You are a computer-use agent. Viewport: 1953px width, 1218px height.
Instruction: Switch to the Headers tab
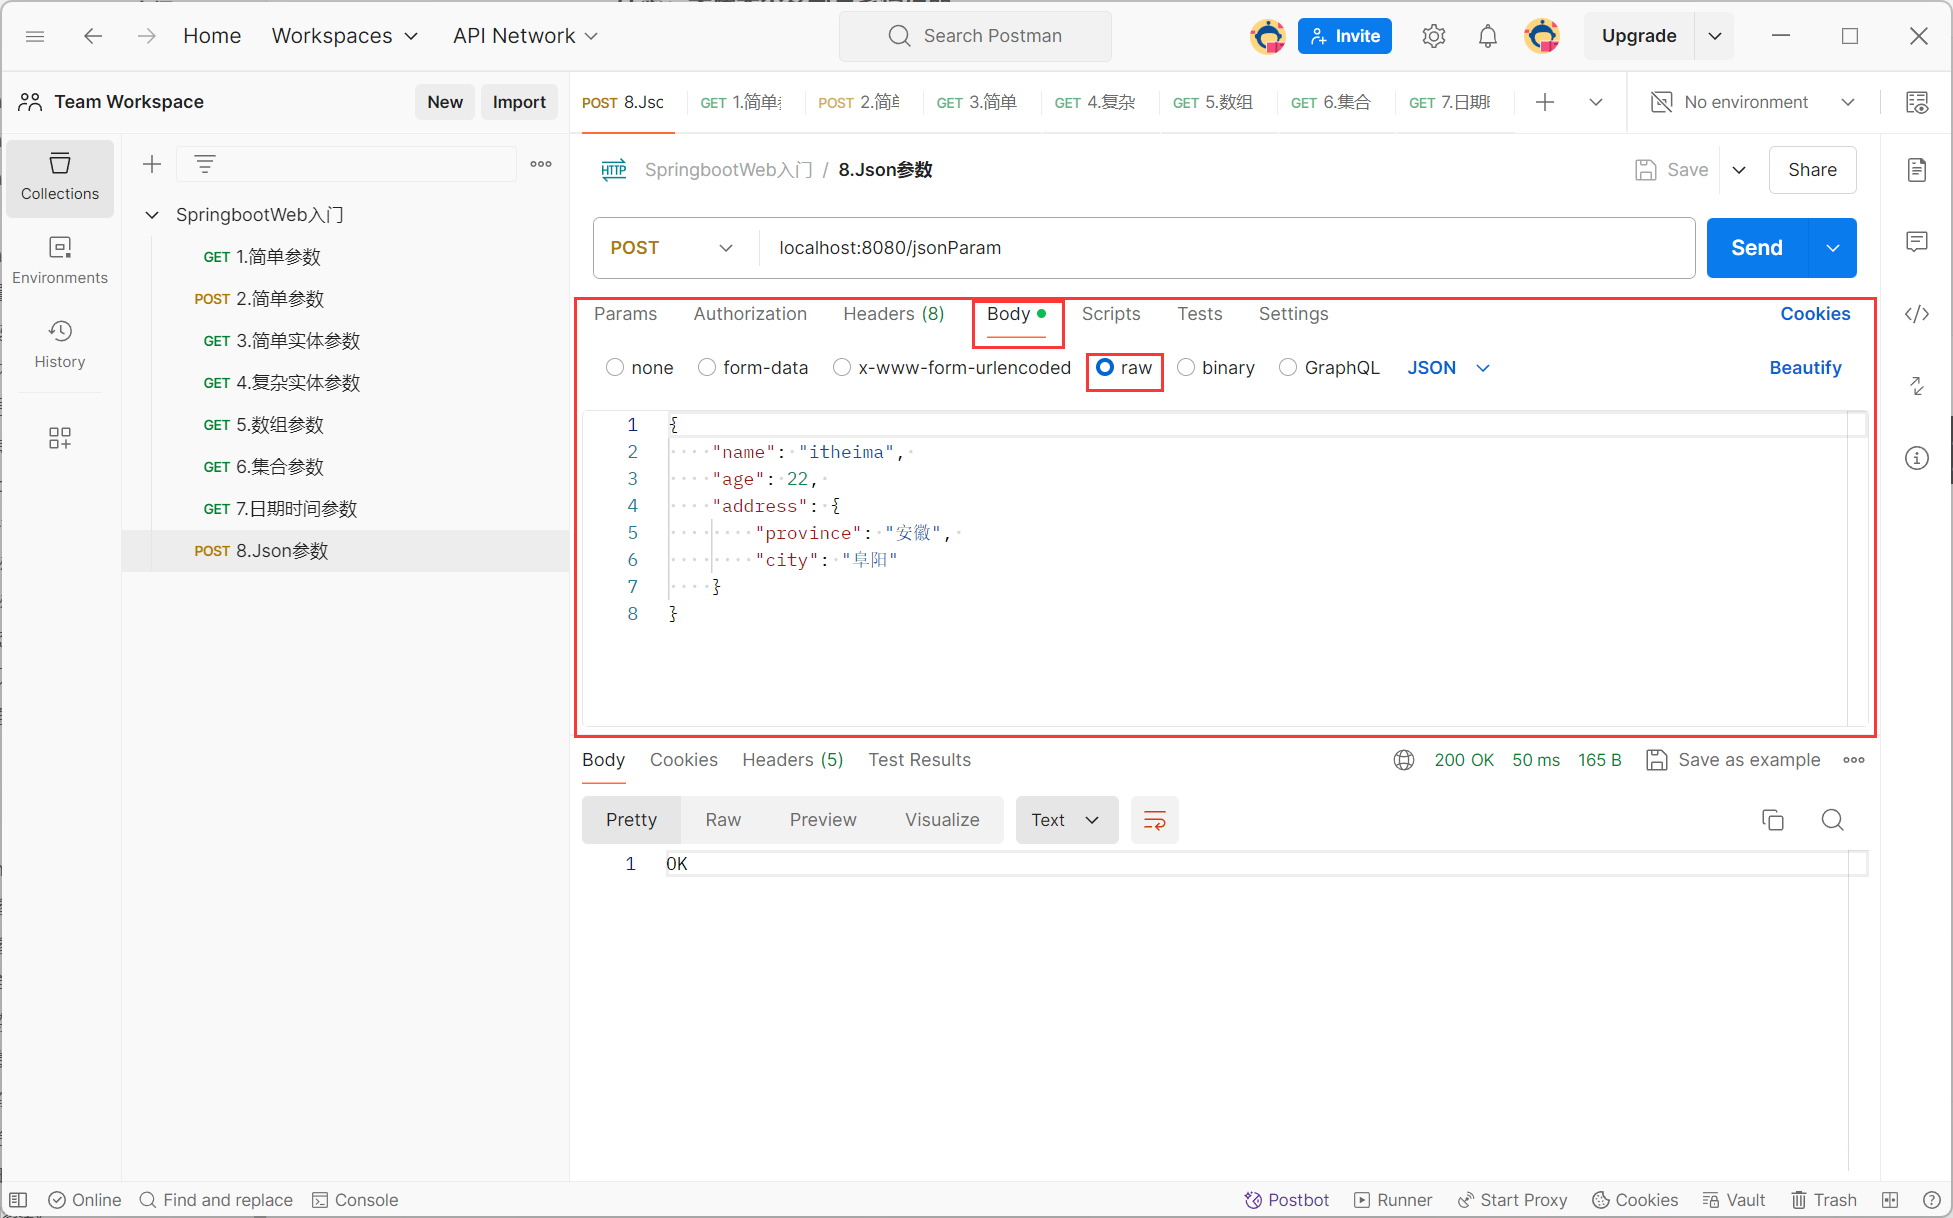[894, 313]
